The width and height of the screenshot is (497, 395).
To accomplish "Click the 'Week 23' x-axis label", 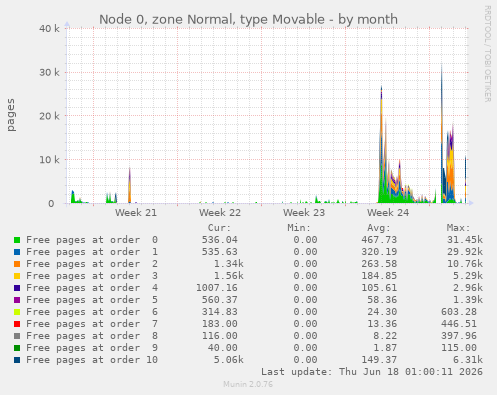I will click(x=304, y=213).
